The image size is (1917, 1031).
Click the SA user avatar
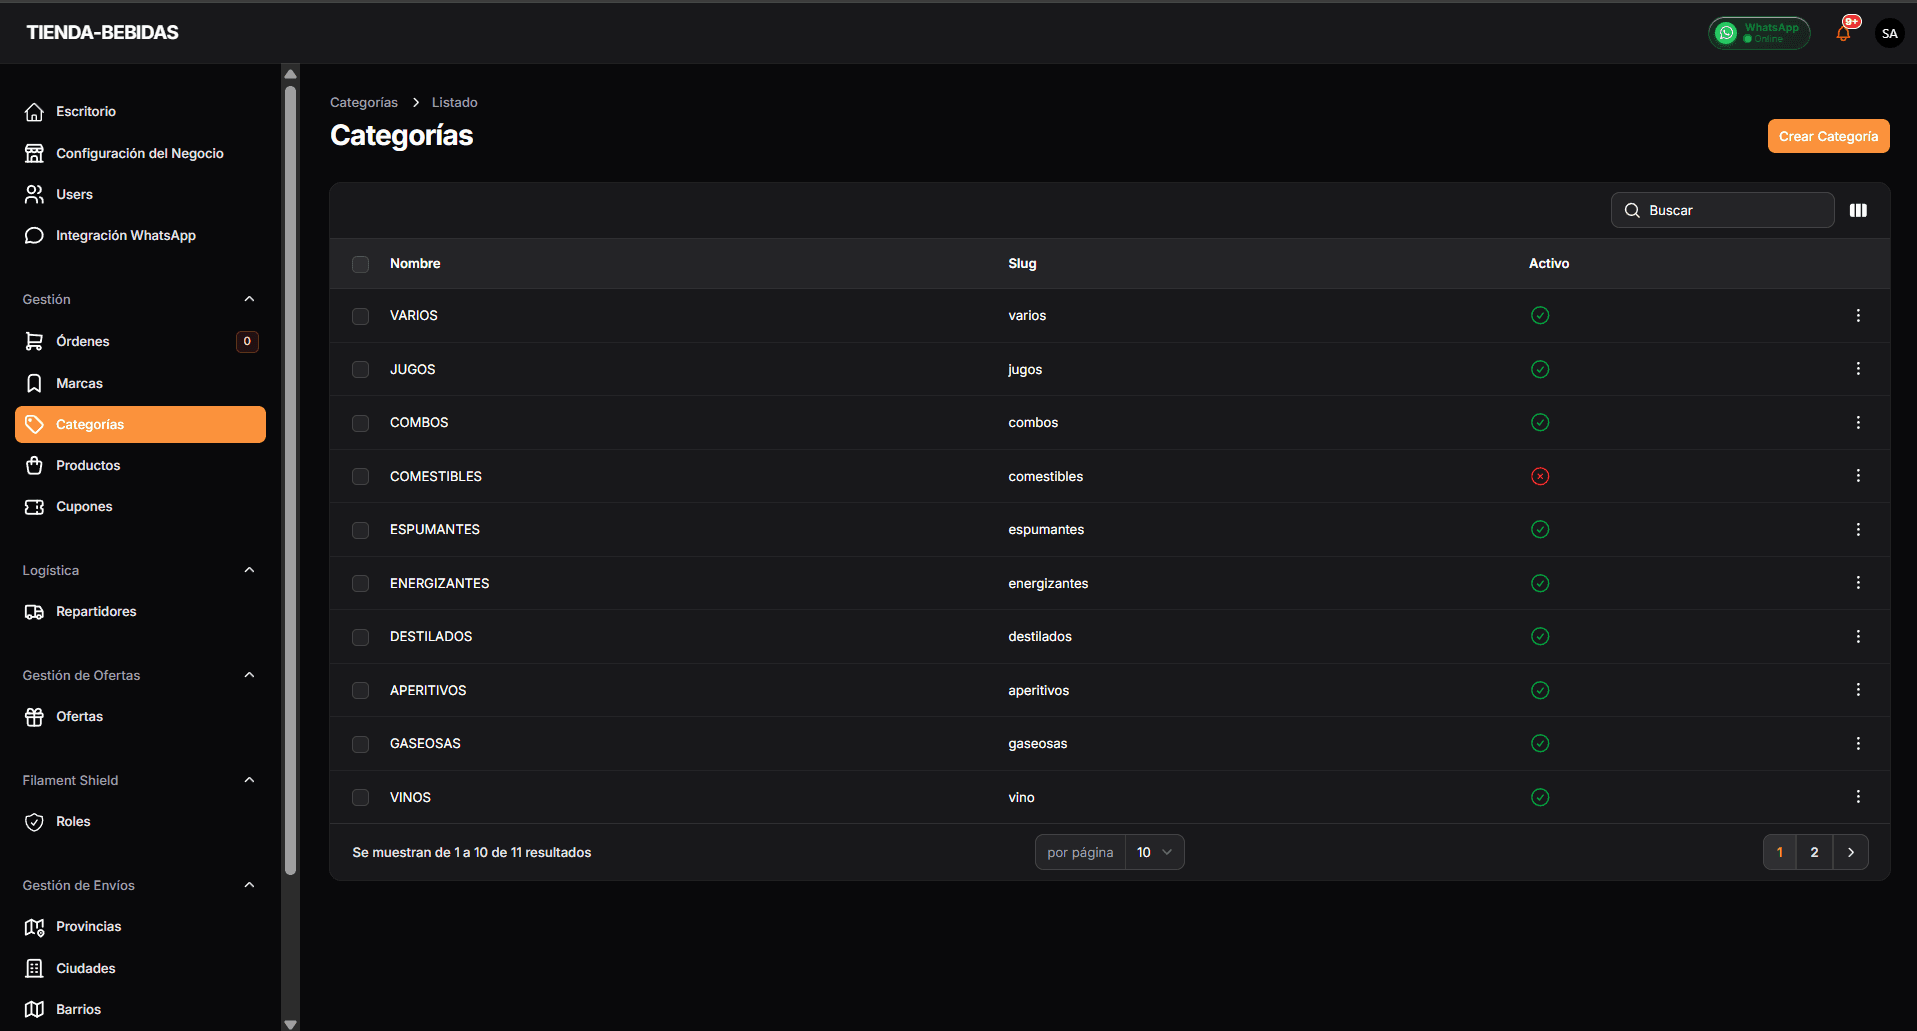click(x=1889, y=33)
